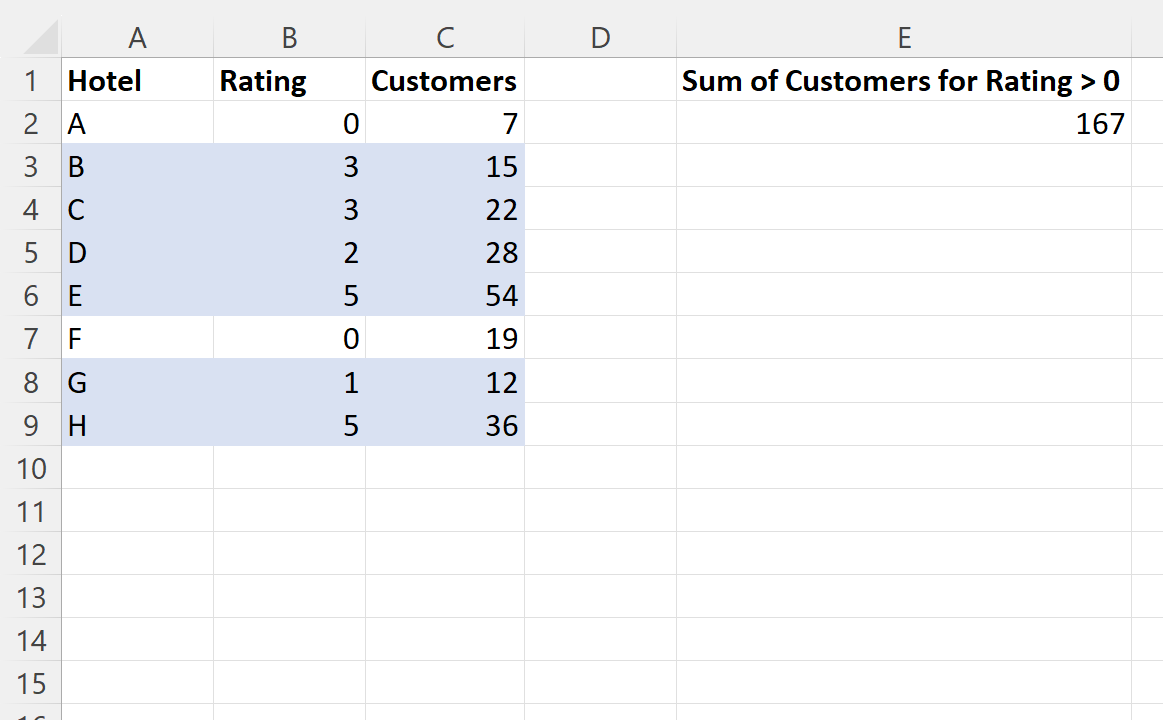The height and width of the screenshot is (720, 1163).
Task: Select column header C
Action: pyautogui.click(x=444, y=37)
